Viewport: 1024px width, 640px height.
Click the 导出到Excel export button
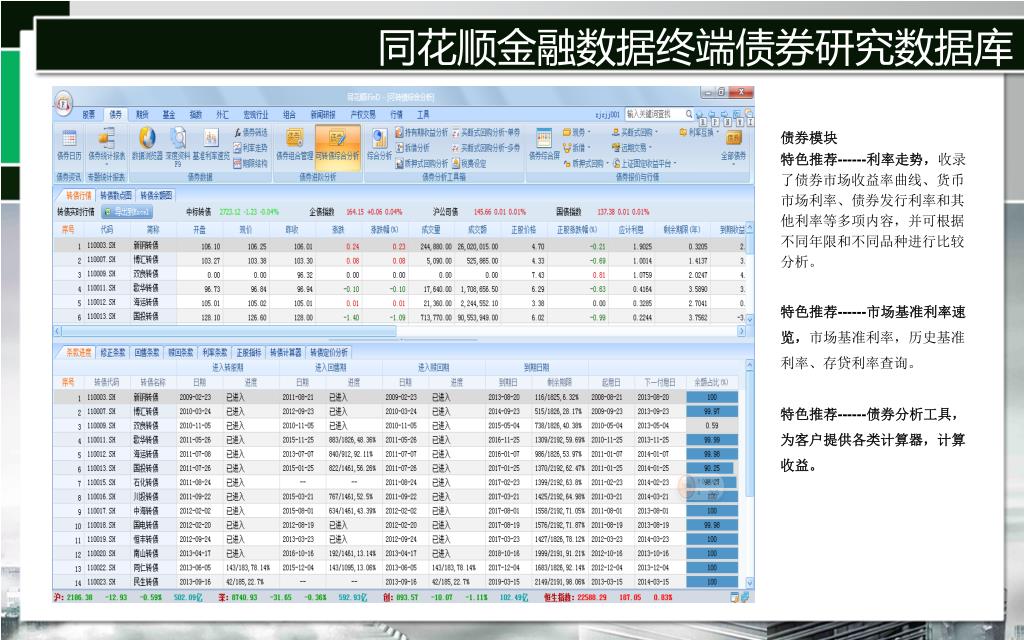click(x=127, y=212)
